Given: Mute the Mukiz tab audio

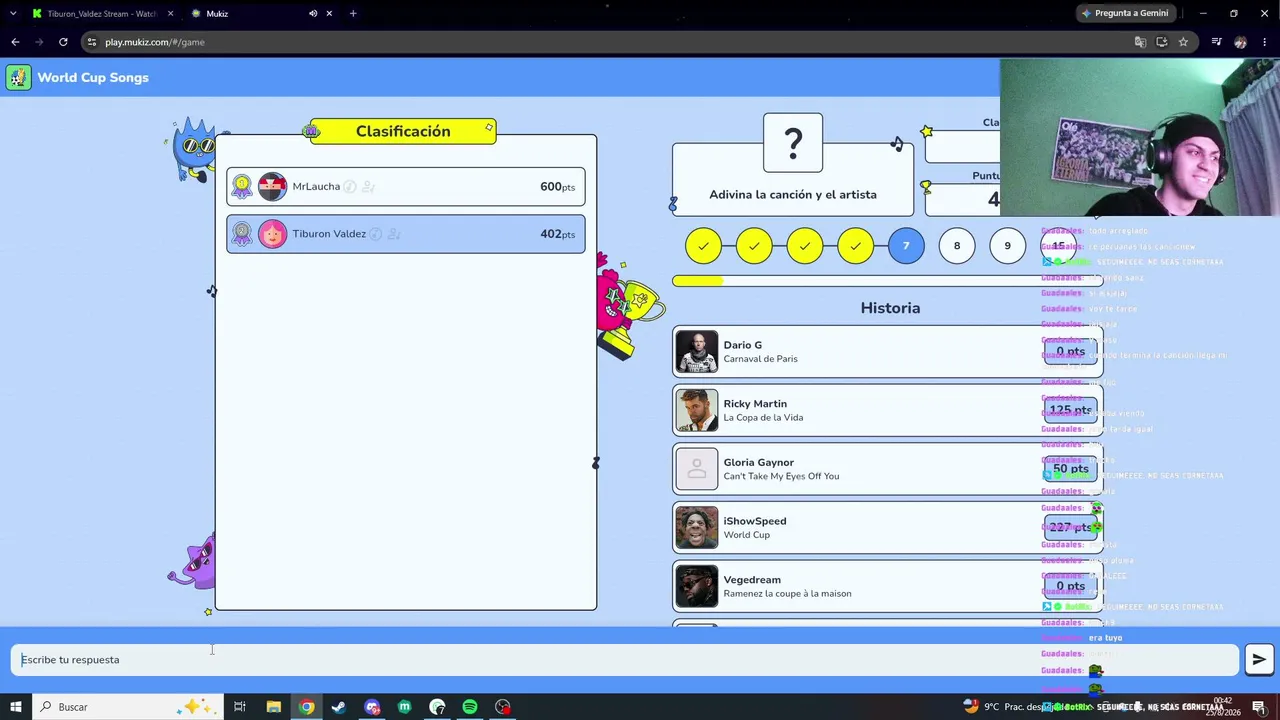Looking at the screenshot, I should (313, 13).
